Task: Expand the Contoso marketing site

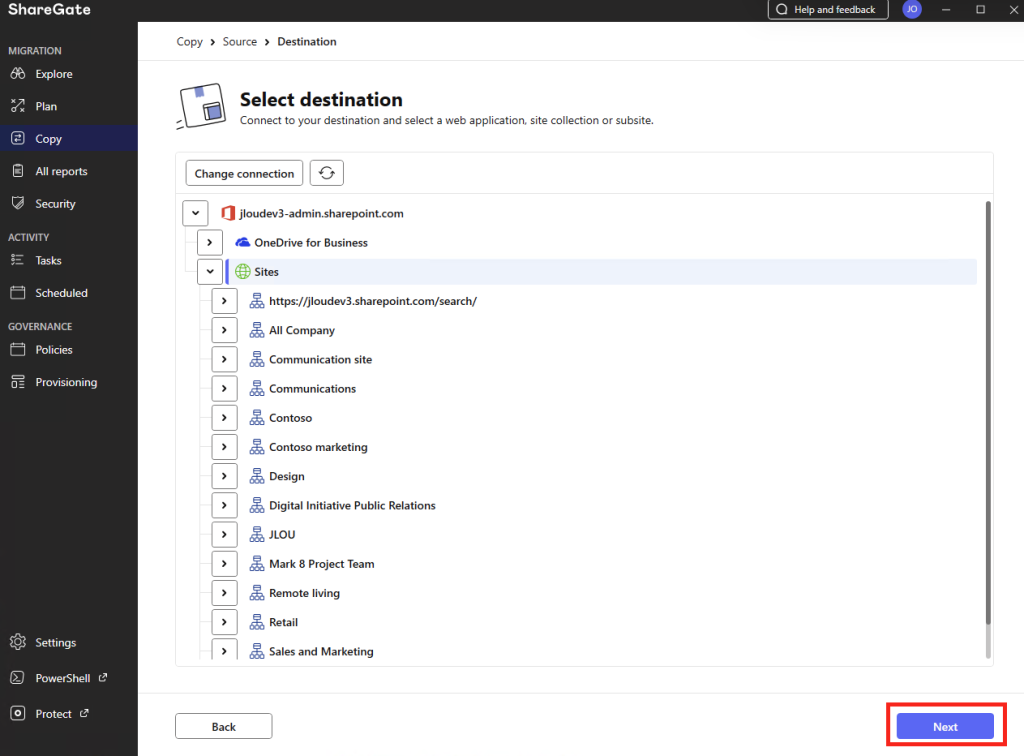Action: [x=224, y=447]
